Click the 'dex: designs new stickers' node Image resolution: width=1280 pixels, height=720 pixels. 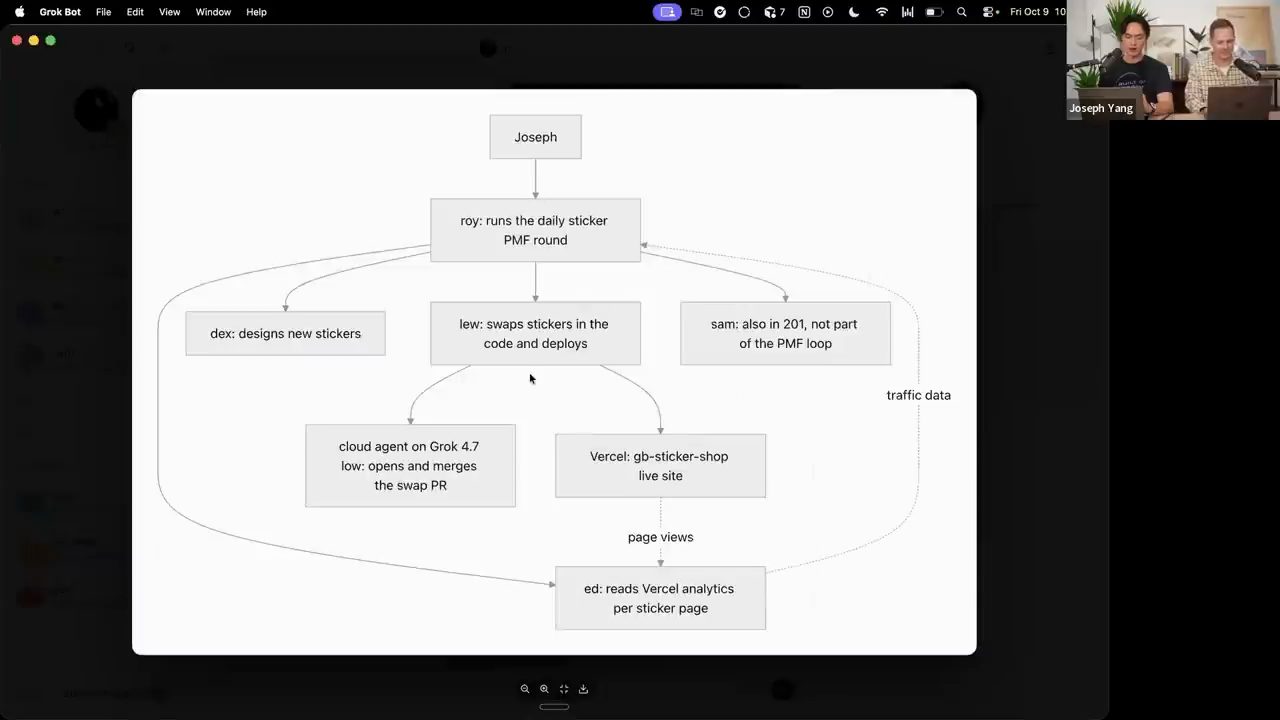(285, 333)
